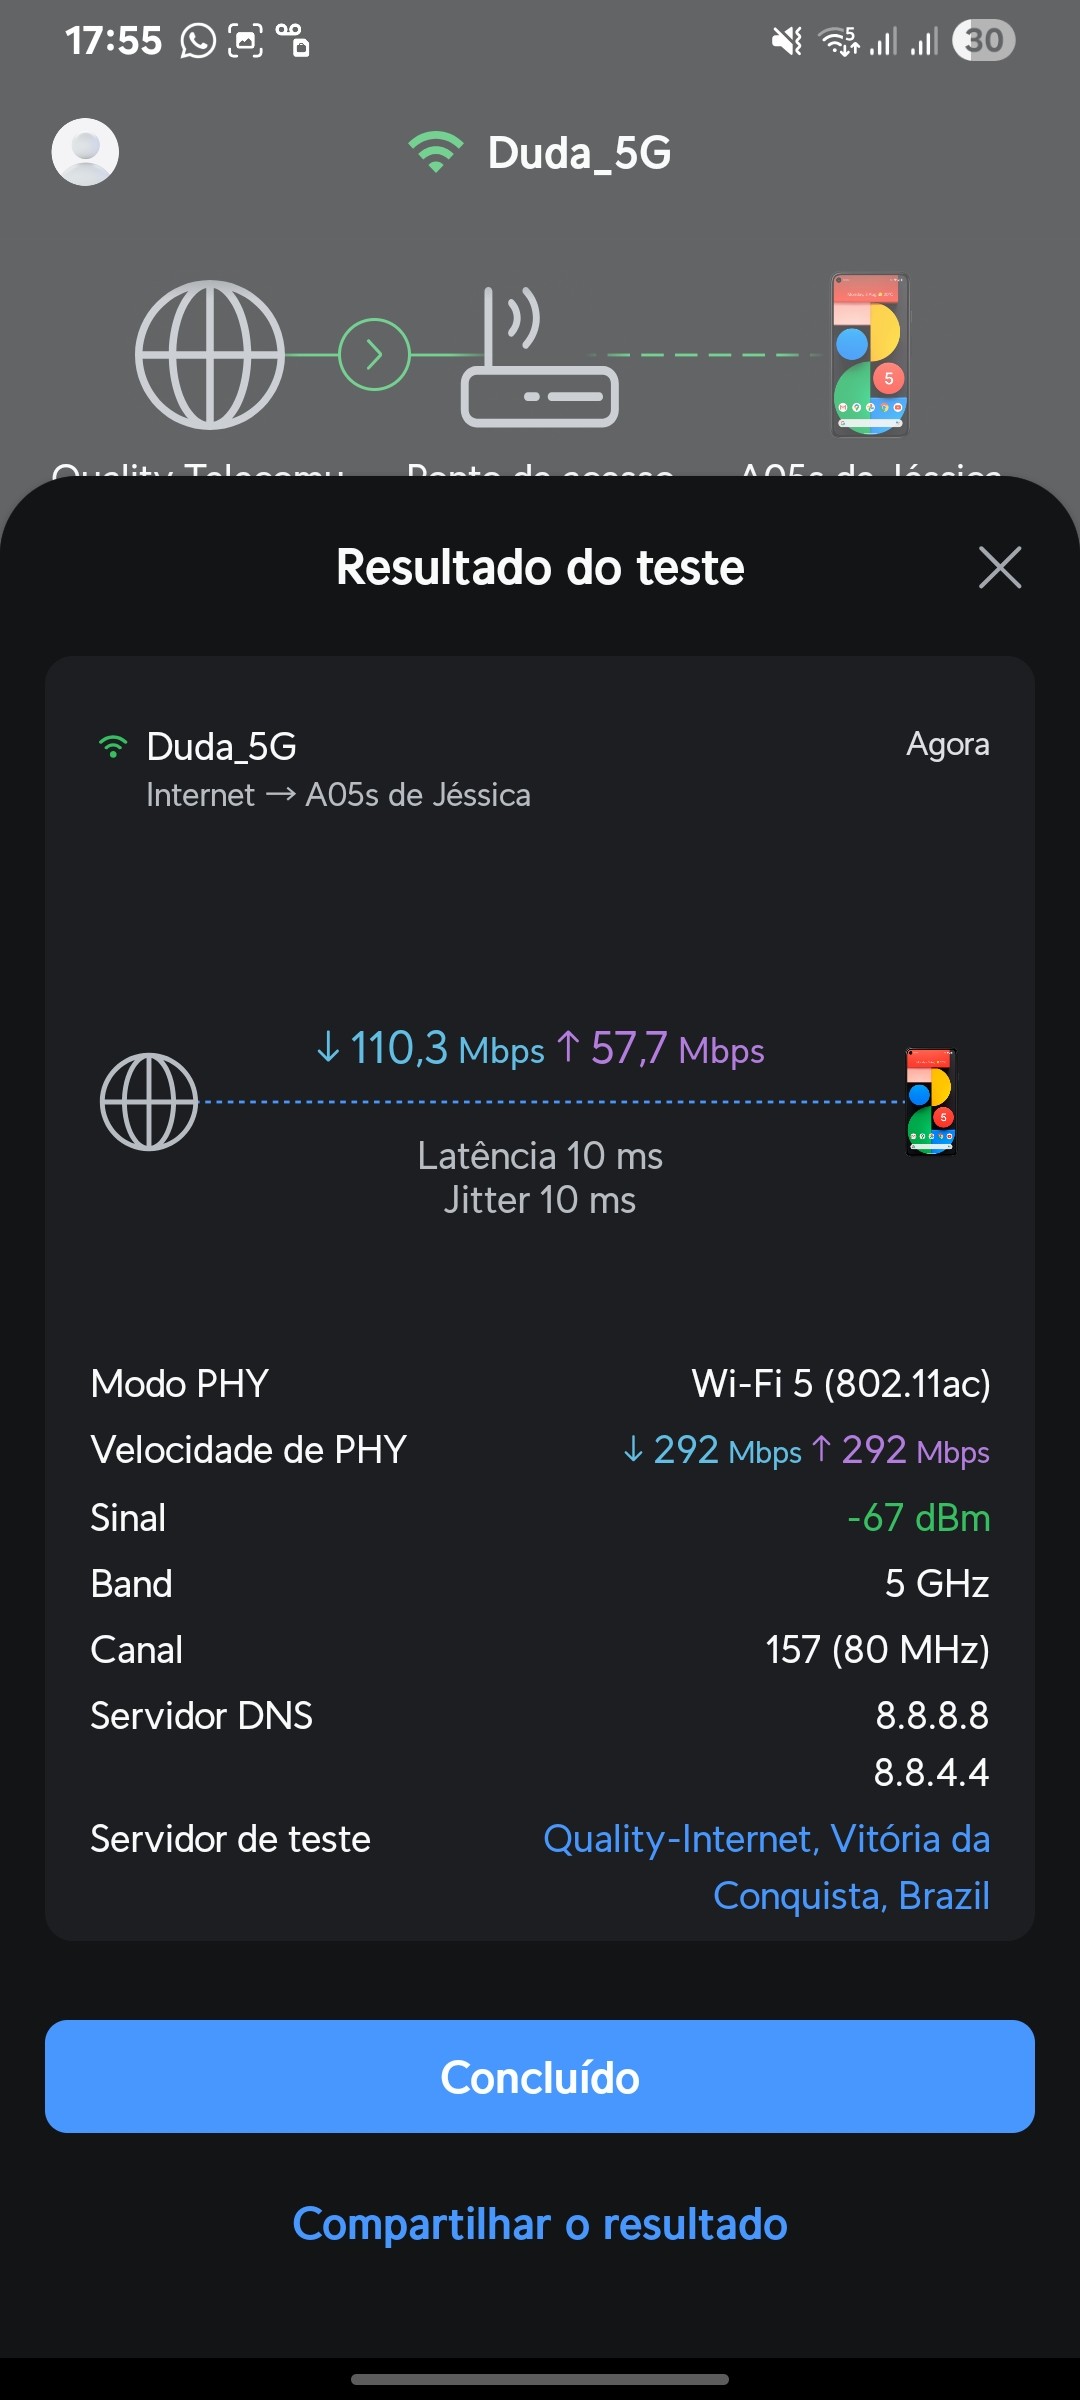Screen dimensions: 1080x2400
Task: Tap the green Wi-Fi icon beside Duda_5G header
Action: click(435, 152)
